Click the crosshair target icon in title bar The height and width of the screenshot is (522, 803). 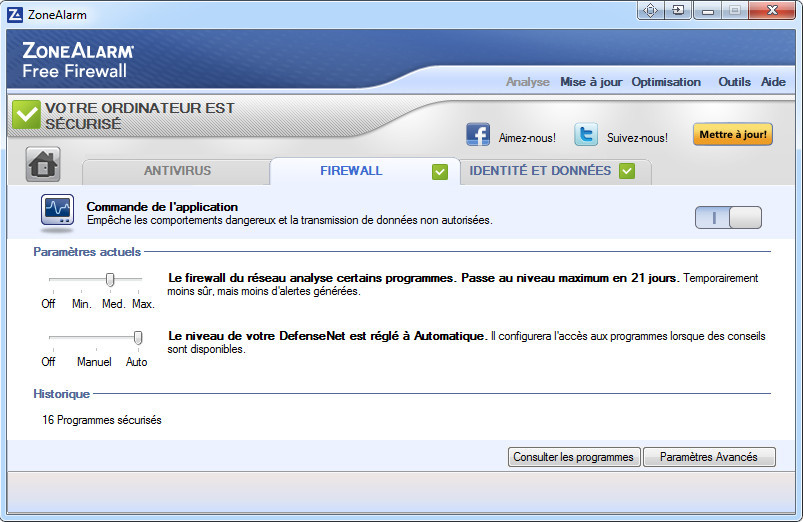click(x=650, y=10)
